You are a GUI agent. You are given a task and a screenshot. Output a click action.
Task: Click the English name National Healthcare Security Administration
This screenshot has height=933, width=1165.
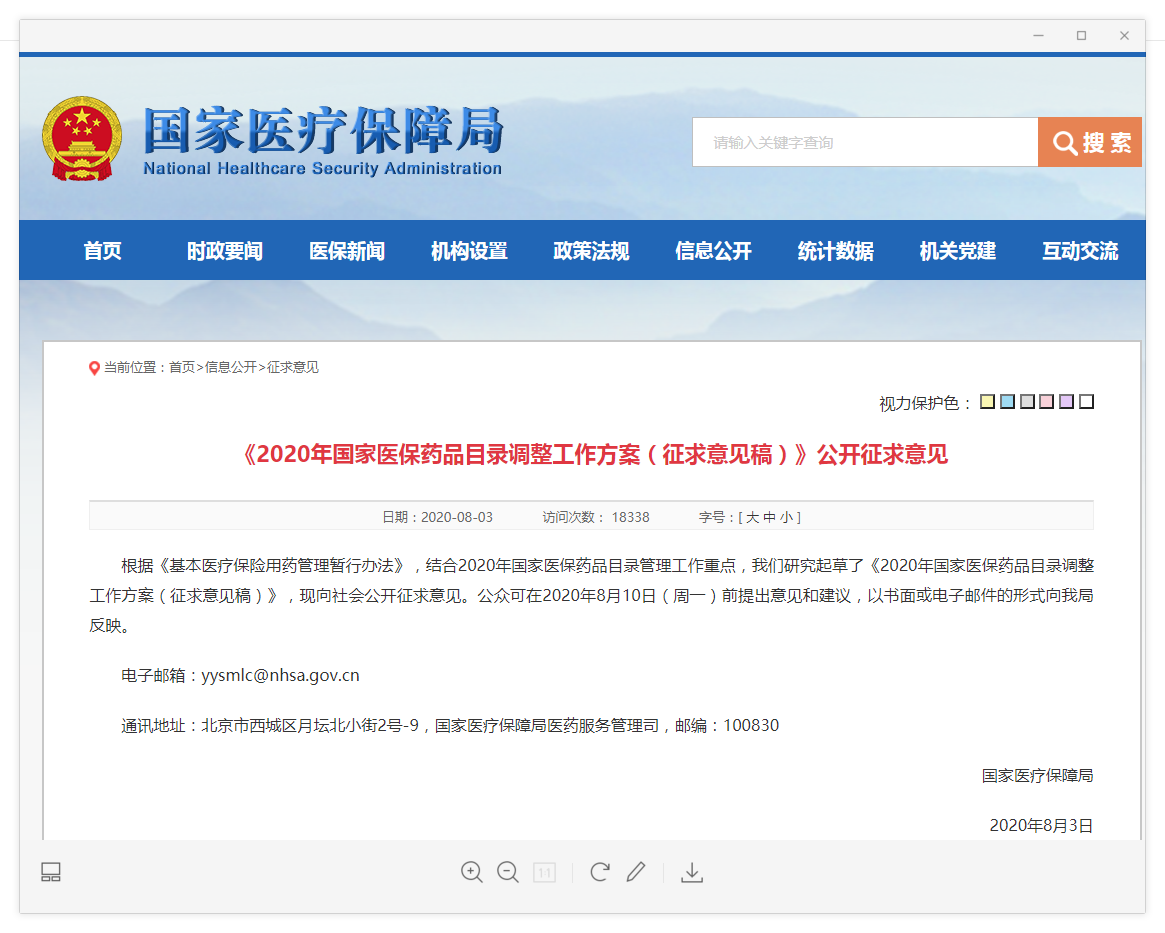[x=322, y=169]
